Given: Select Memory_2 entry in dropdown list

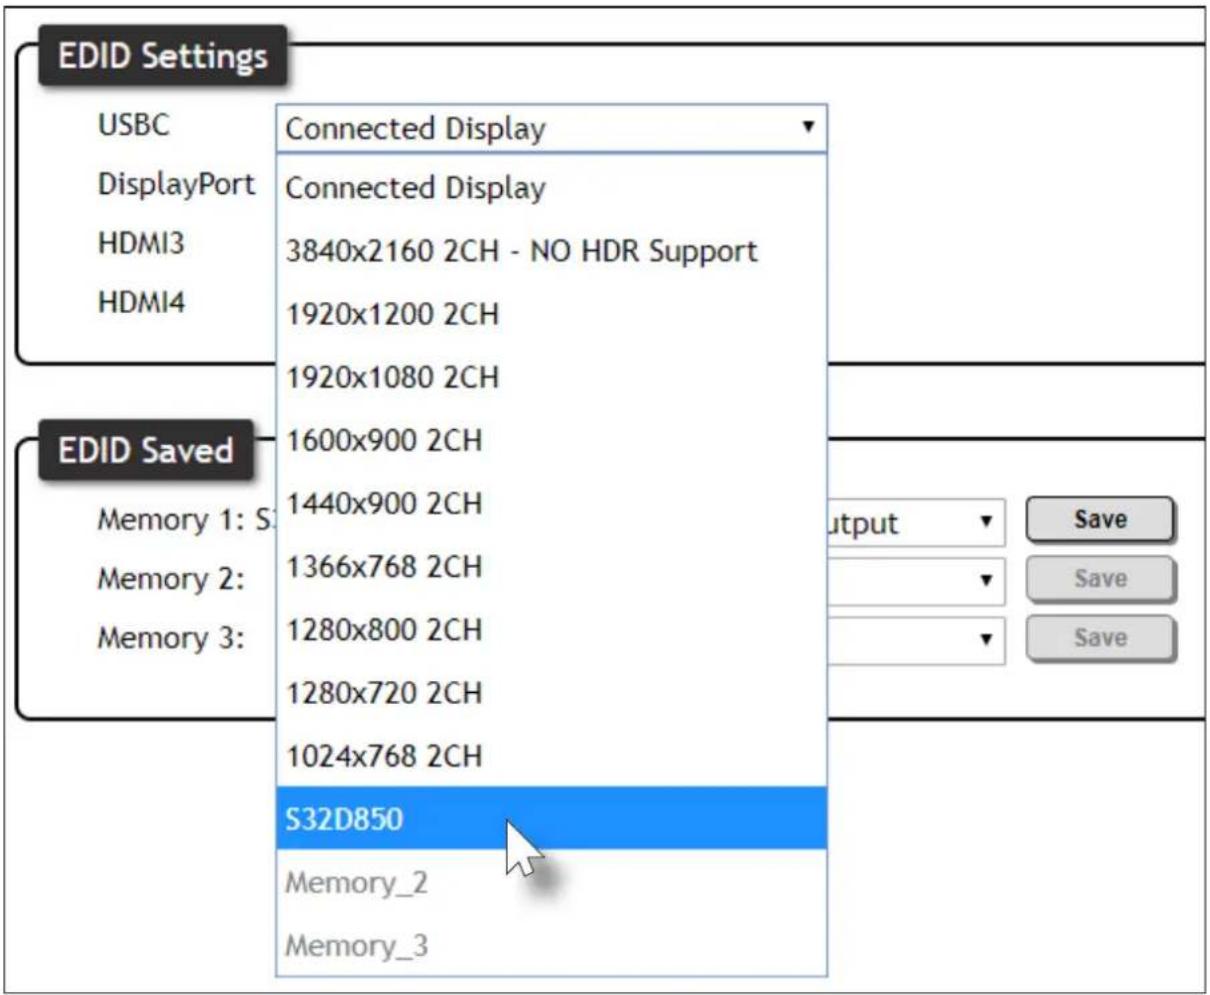Looking at the screenshot, I should click(551, 882).
